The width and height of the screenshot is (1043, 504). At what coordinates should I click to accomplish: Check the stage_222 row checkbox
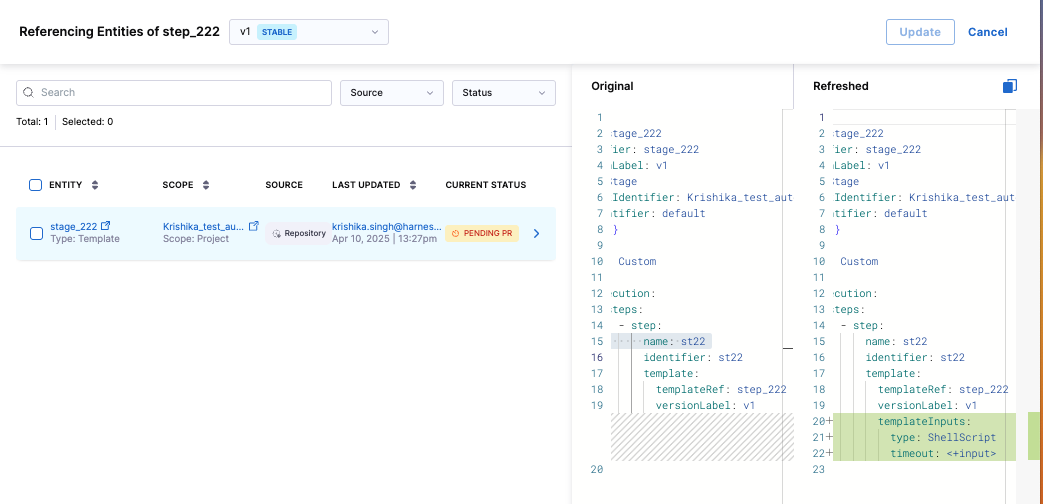[x=36, y=234]
